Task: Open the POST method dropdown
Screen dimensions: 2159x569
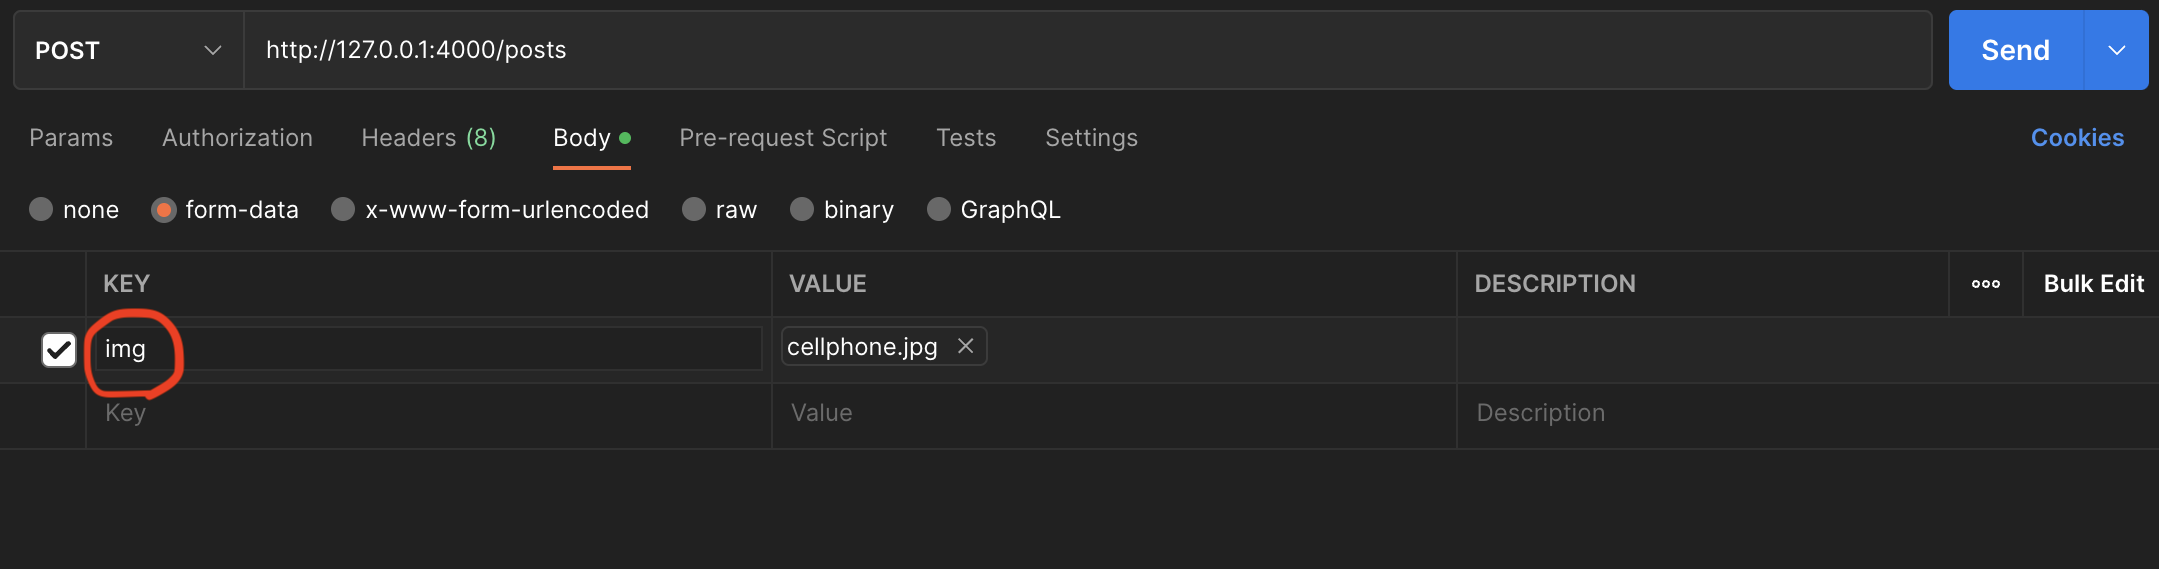Action: pos(128,50)
